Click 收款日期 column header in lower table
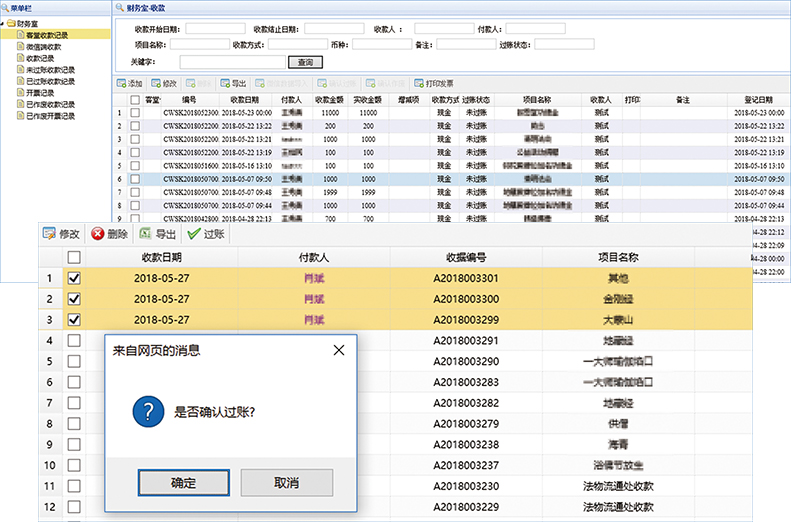Screen dimensions: 791x522 pos(161,257)
